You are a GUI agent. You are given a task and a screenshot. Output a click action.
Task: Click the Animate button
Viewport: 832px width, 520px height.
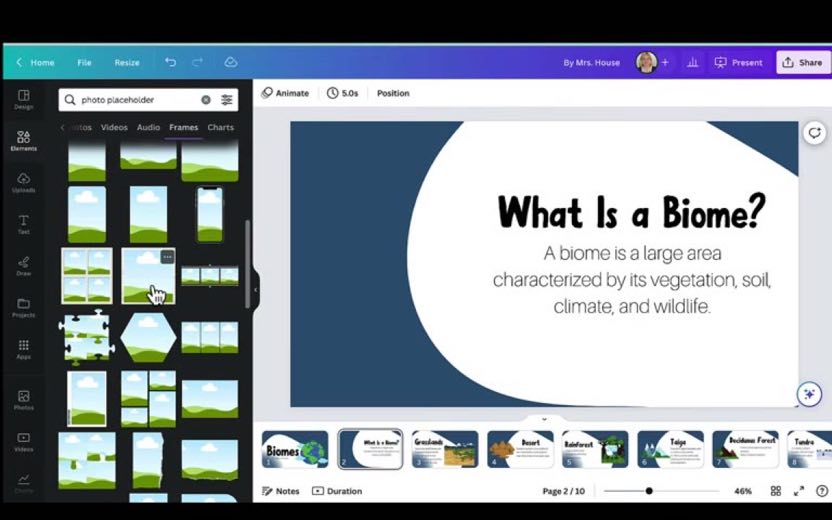point(285,93)
